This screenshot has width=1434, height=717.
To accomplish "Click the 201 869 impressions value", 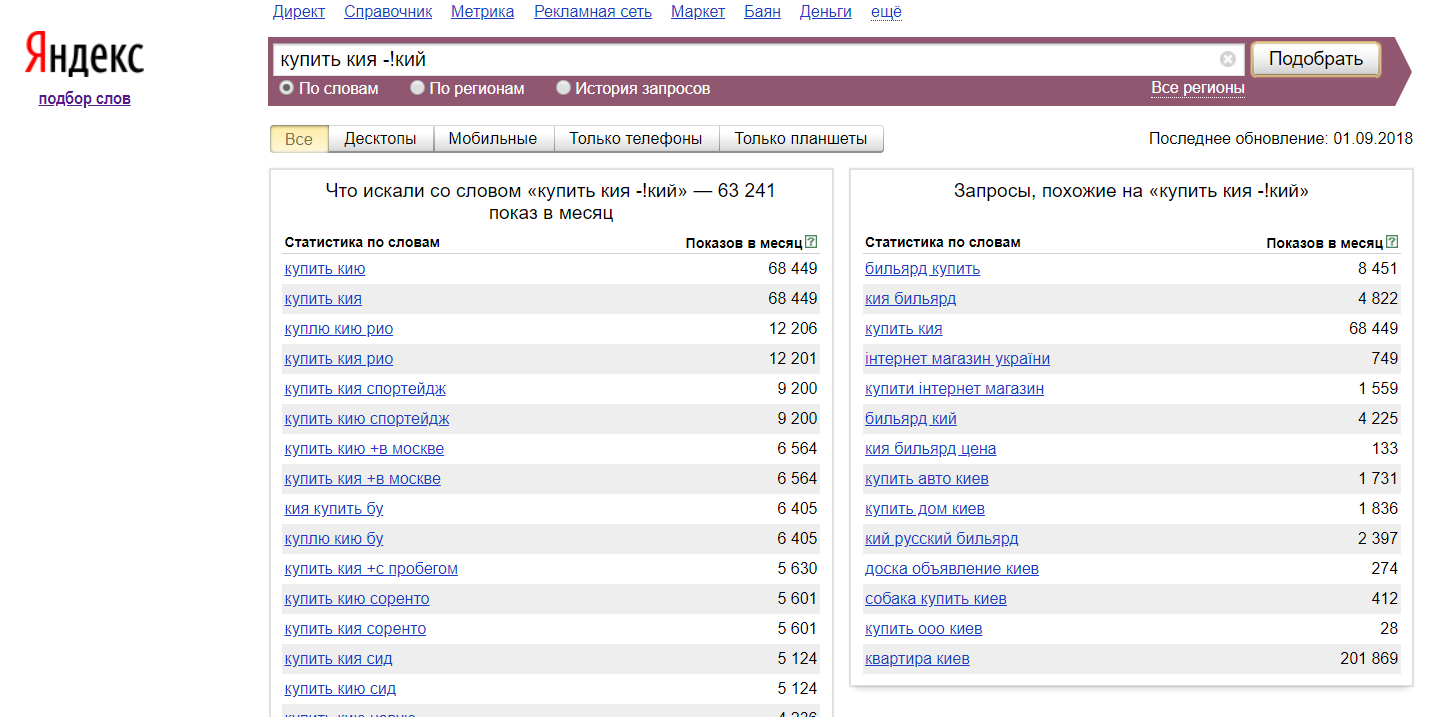I will (1369, 659).
